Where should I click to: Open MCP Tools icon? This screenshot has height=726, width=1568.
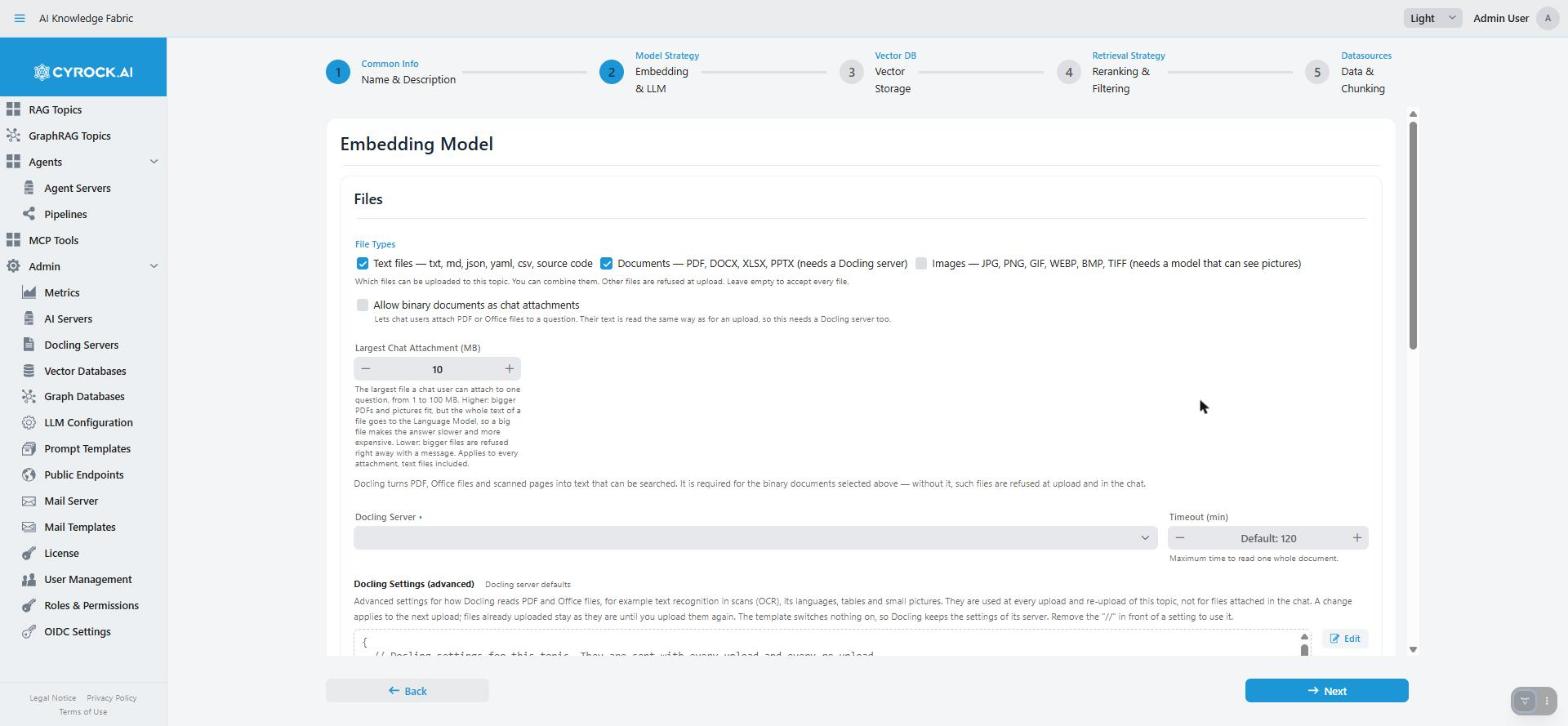pos(13,240)
